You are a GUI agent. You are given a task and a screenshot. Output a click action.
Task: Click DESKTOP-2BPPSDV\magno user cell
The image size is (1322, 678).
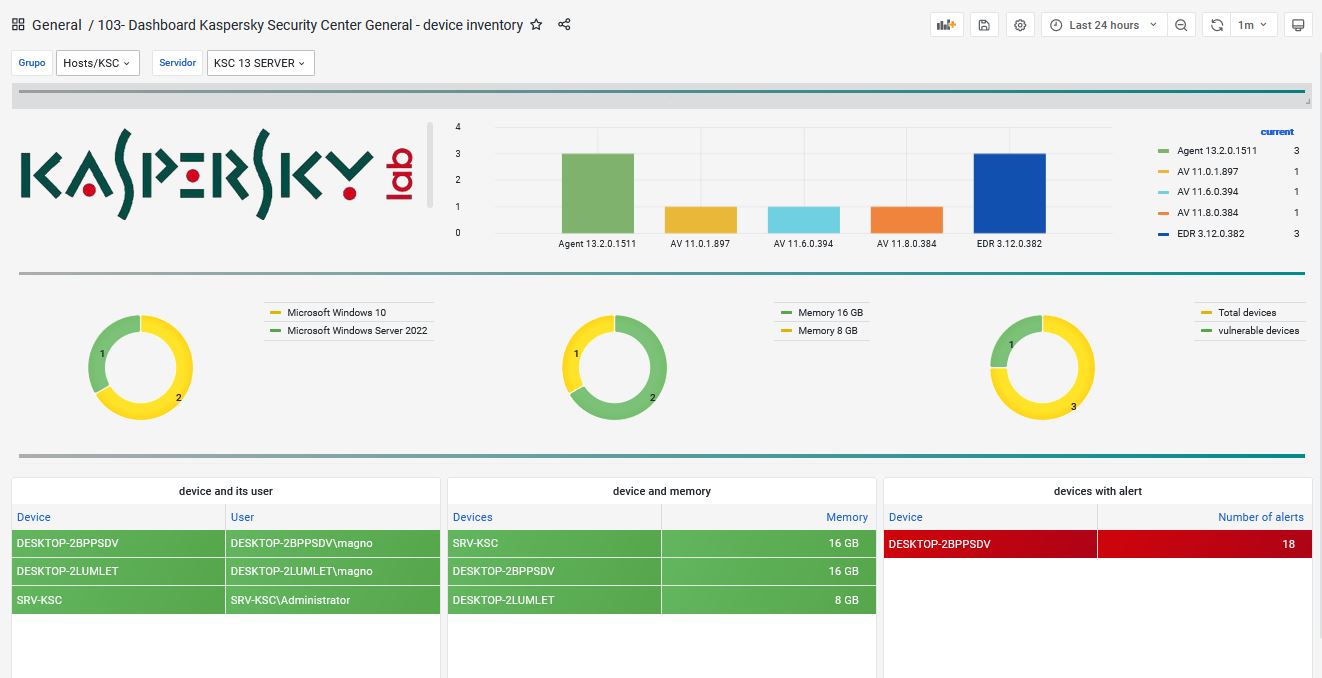[x=333, y=544]
